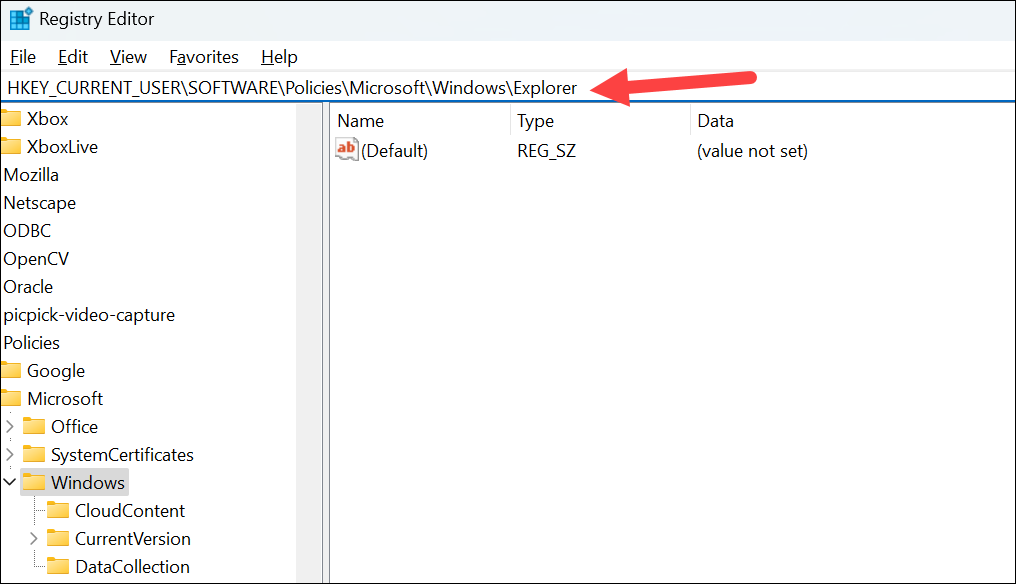Screen dimensions: 1016x584
Task: Select the Google key label
Action: pyautogui.click(x=56, y=371)
